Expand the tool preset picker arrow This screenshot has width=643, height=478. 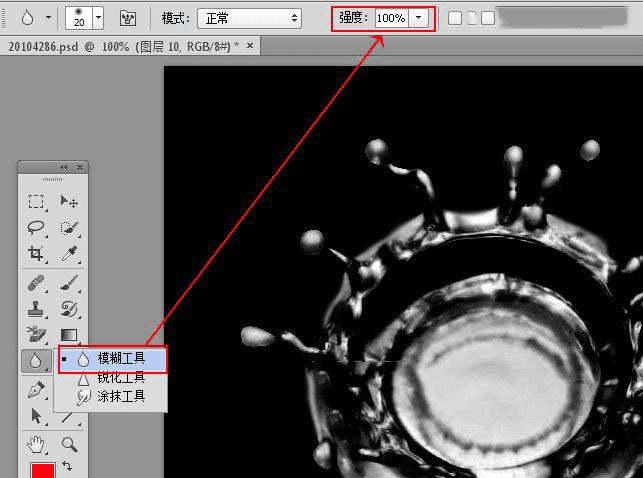48,18
